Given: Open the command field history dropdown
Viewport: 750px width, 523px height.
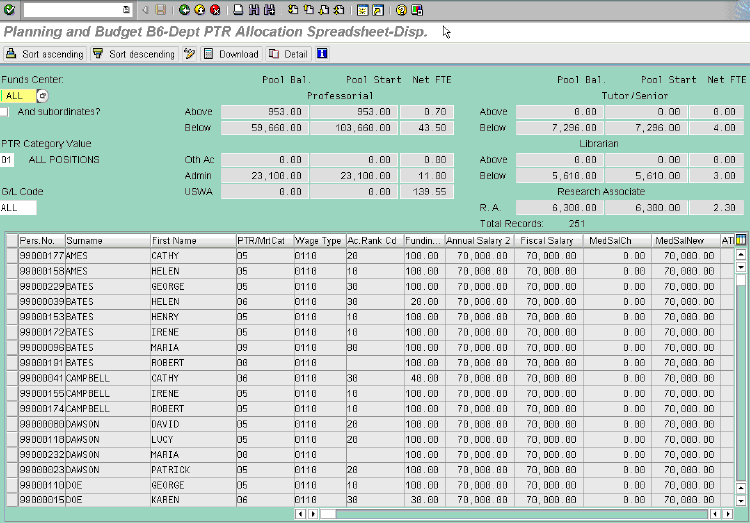Looking at the screenshot, I should 126,10.
